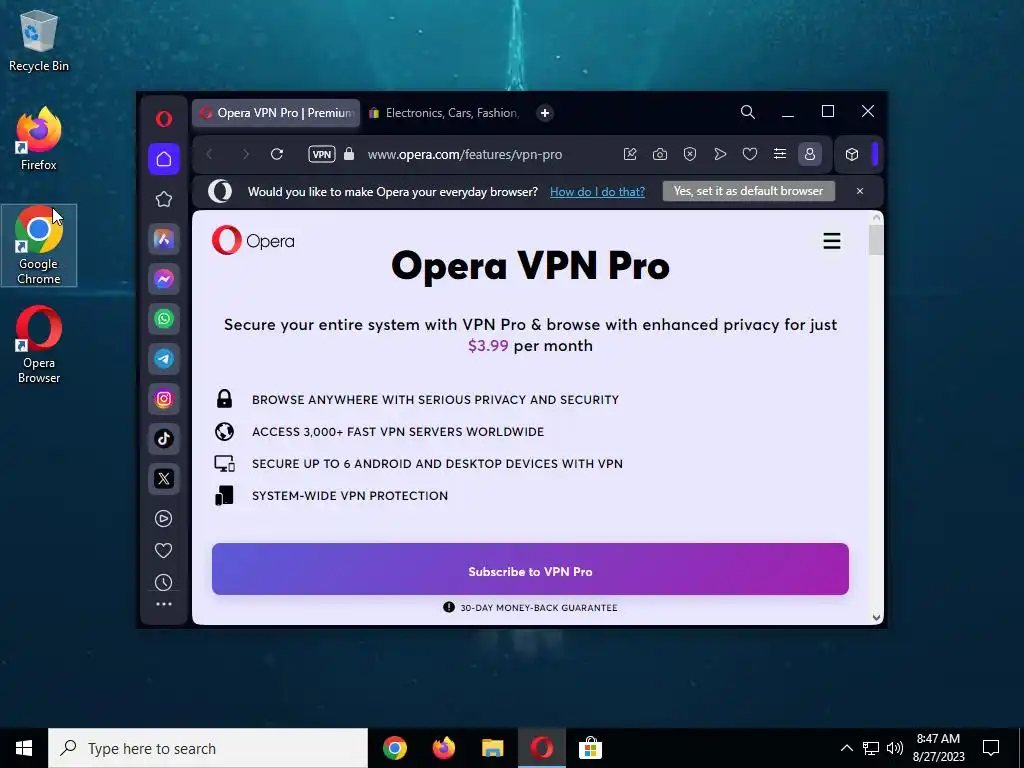
Task: Select the Opera Browser desktop shortcut
Action: pos(39,344)
